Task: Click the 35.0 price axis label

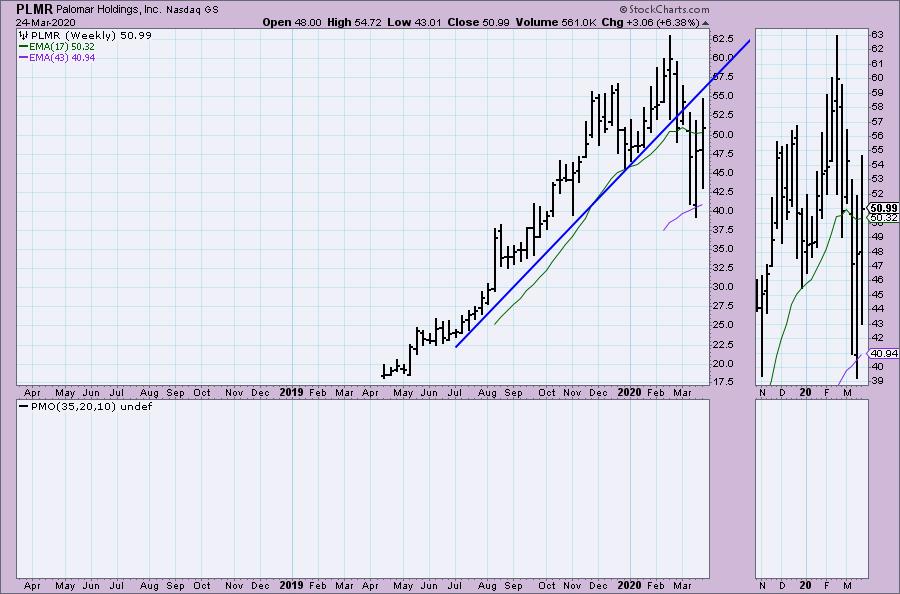Action: pyautogui.click(x=723, y=249)
